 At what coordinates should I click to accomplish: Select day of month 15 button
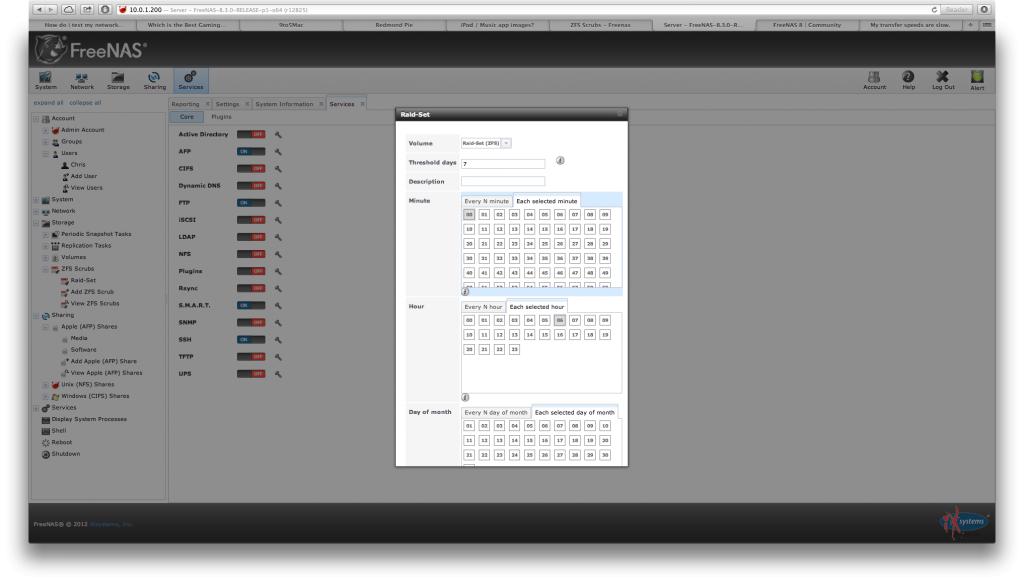(x=530, y=441)
